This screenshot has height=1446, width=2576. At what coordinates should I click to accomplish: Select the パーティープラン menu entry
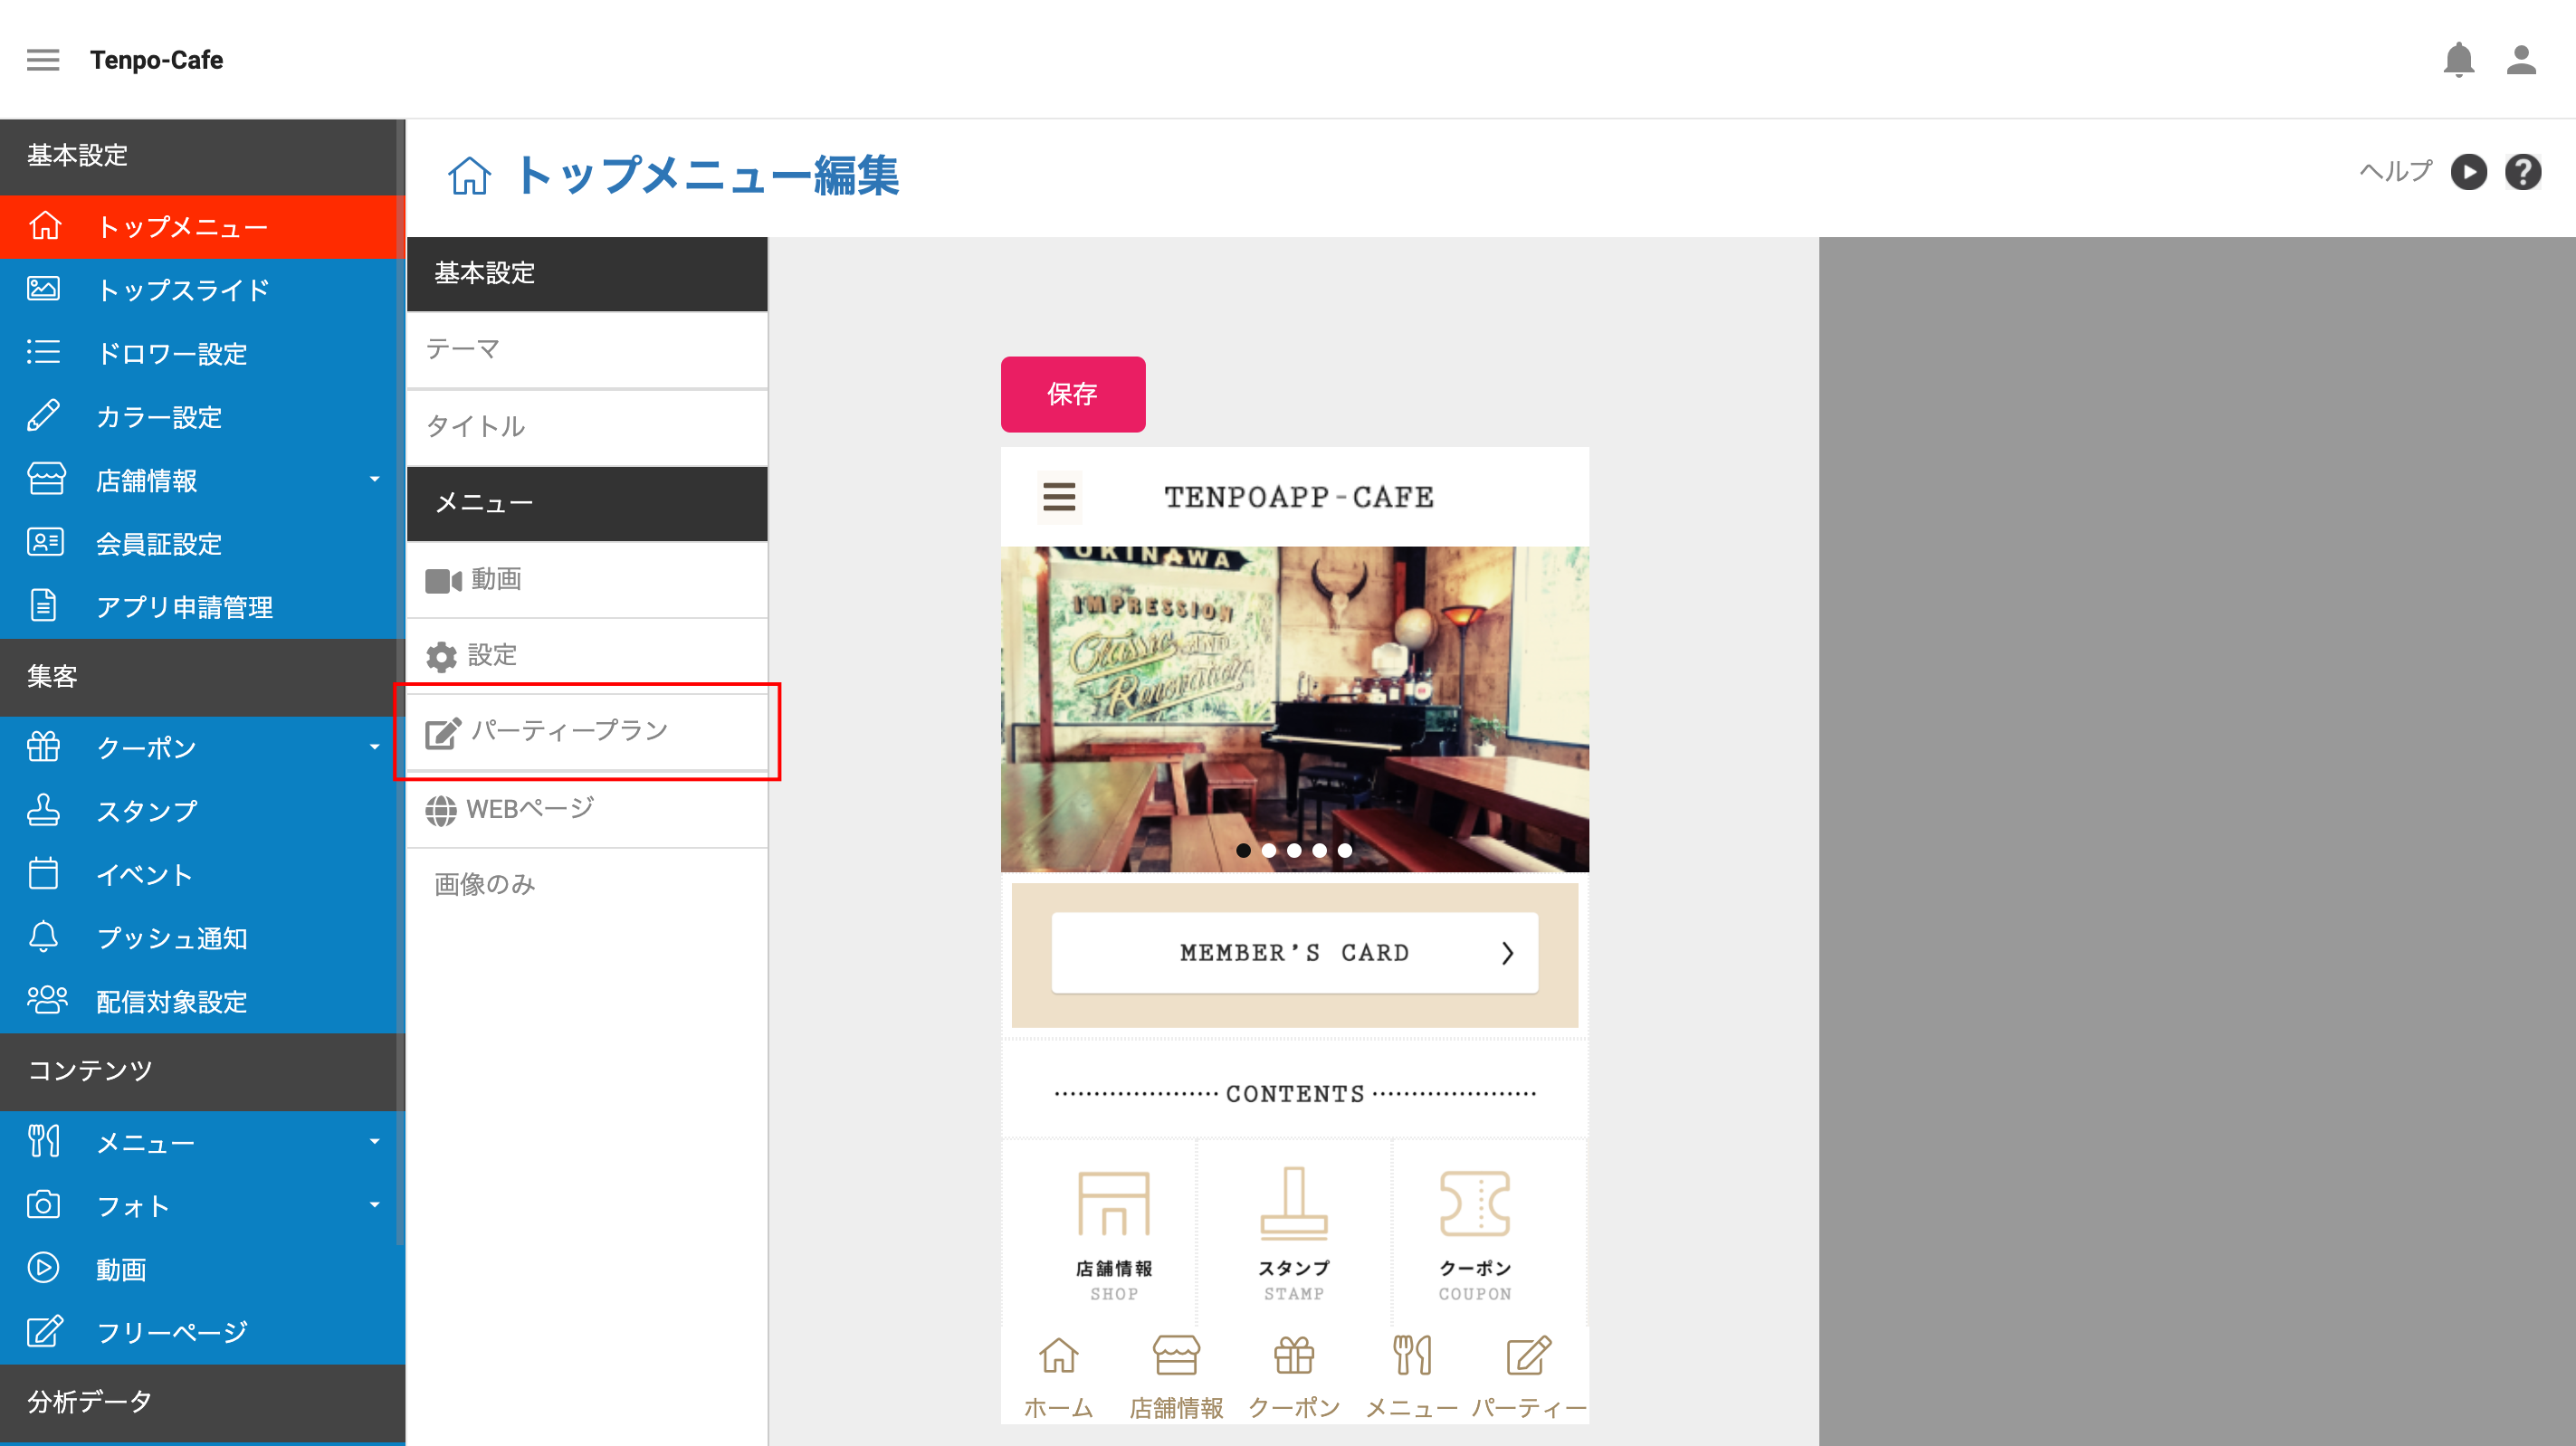(x=587, y=732)
